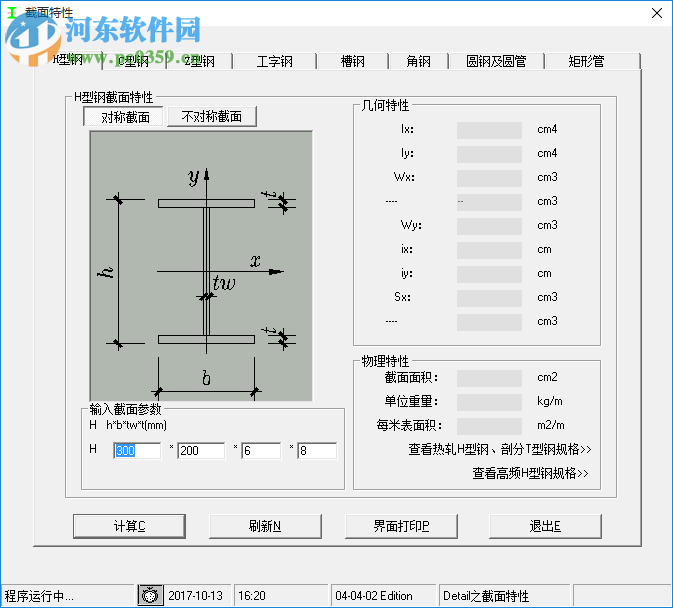
Task: Open 查看热轧H型钢、剖分T型钢规格 link
Action: [x=500, y=449]
